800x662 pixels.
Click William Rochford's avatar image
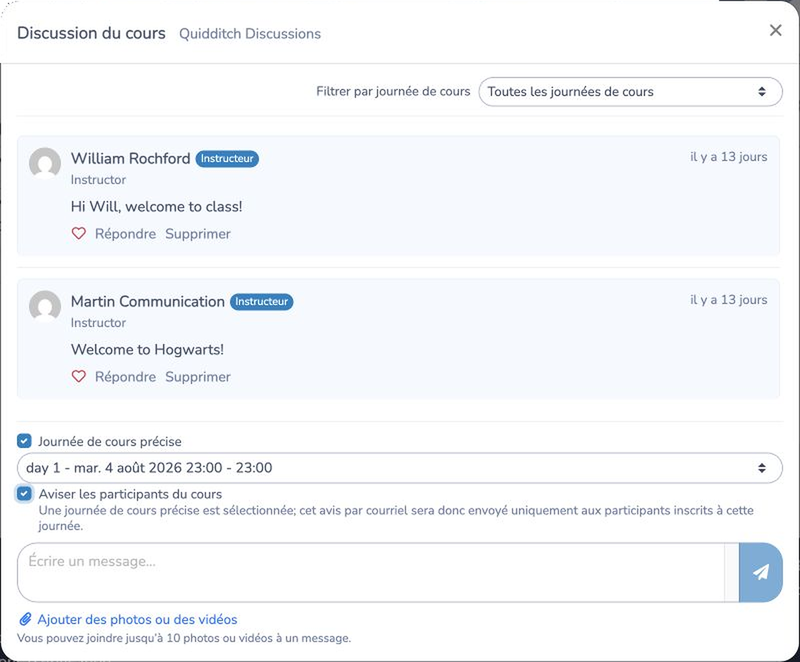pyautogui.click(x=45, y=163)
